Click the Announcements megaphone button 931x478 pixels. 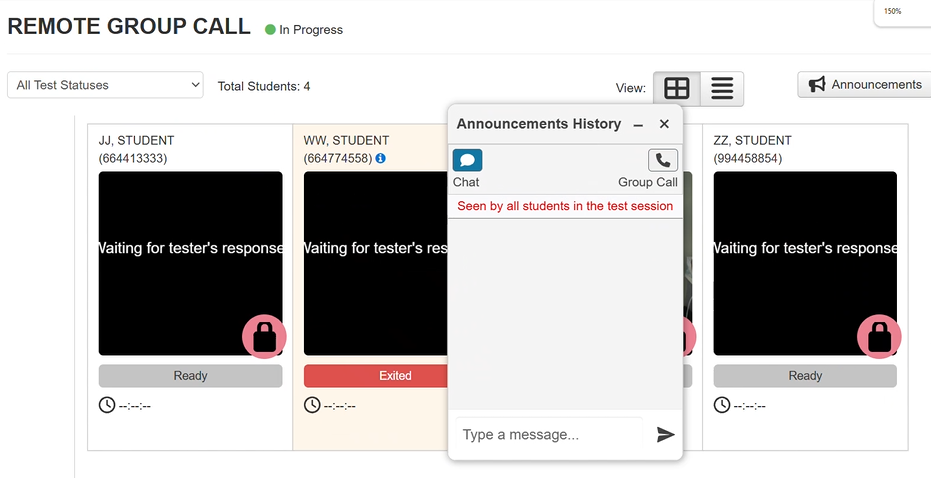[x=866, y=85]
